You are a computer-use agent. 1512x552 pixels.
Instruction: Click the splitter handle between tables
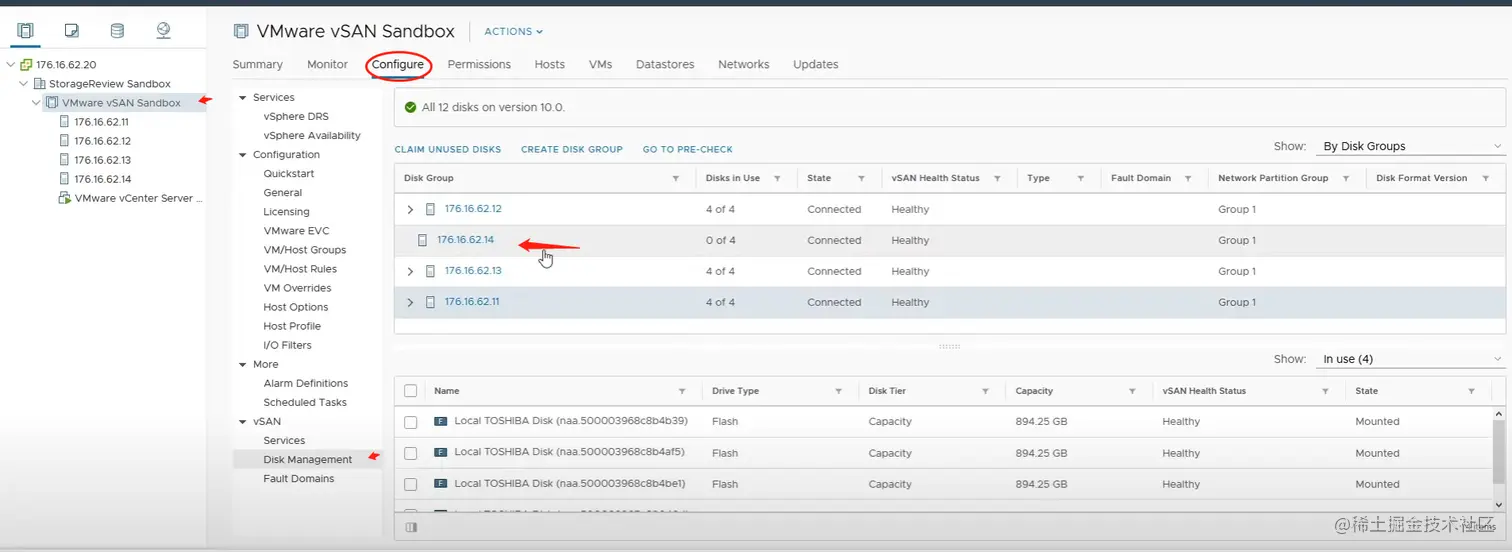950,346
